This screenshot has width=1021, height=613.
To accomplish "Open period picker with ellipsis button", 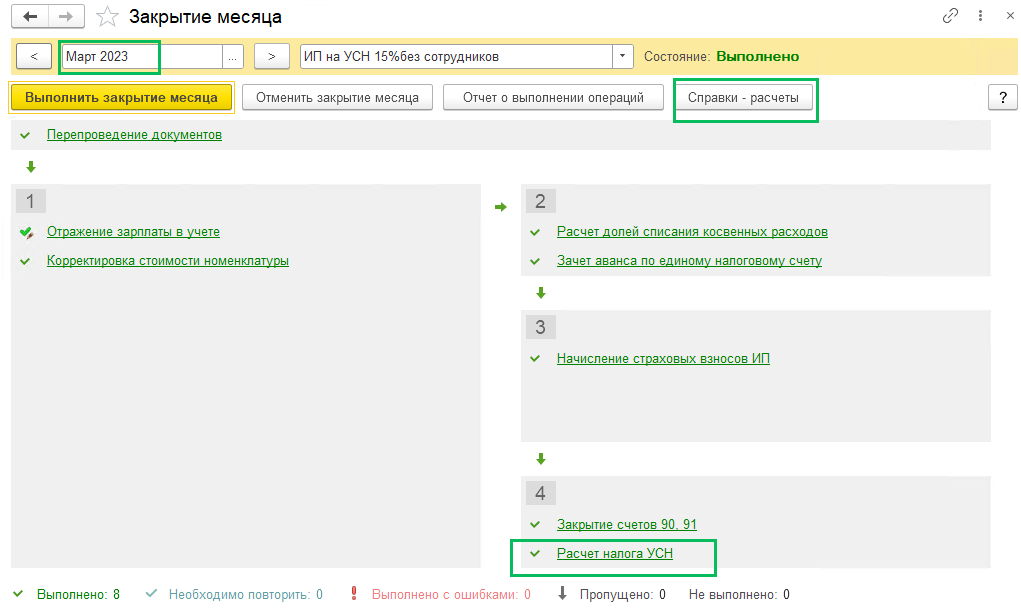I will [233, 56].
